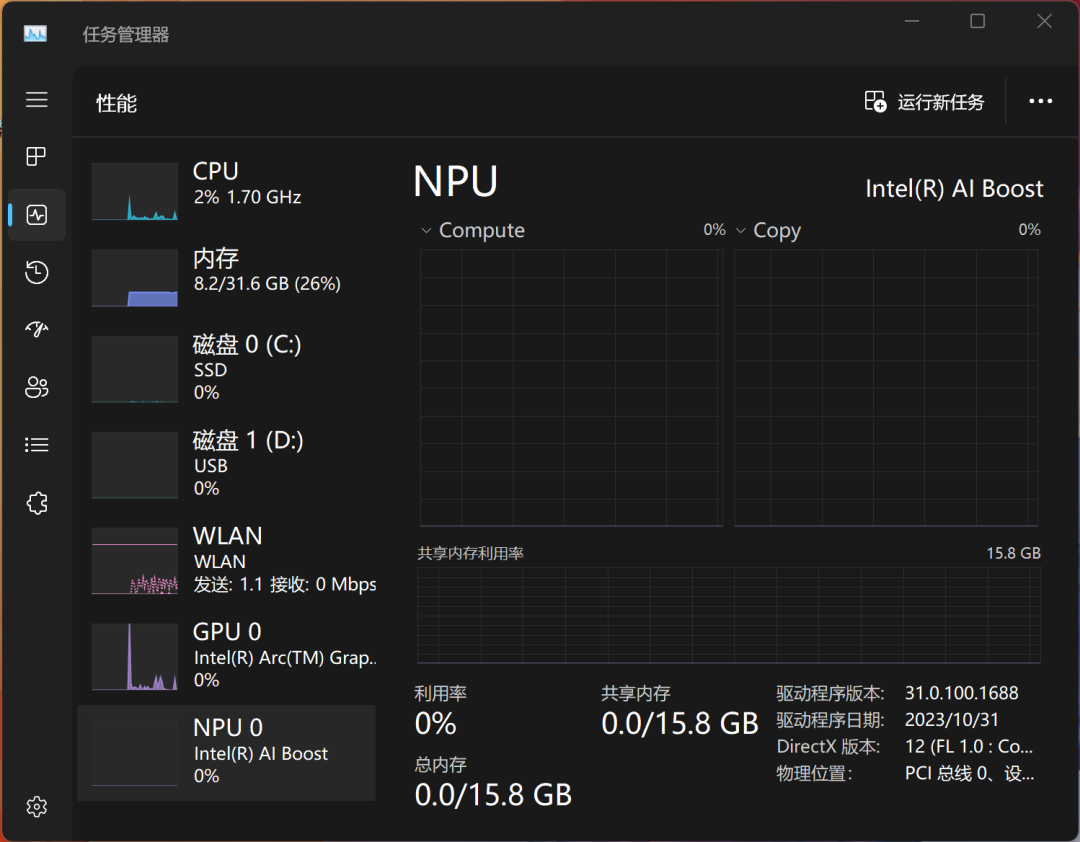Click the memory usage thumbnail graph
This screenshot has height=842, width=1080.
click(134, 278)
